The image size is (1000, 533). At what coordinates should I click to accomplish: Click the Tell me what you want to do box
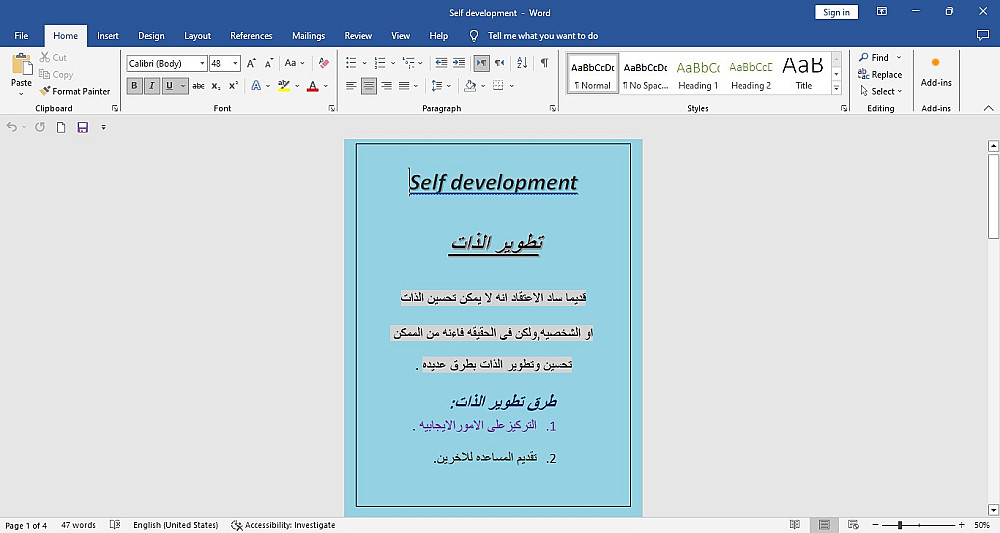pos(543,36)
